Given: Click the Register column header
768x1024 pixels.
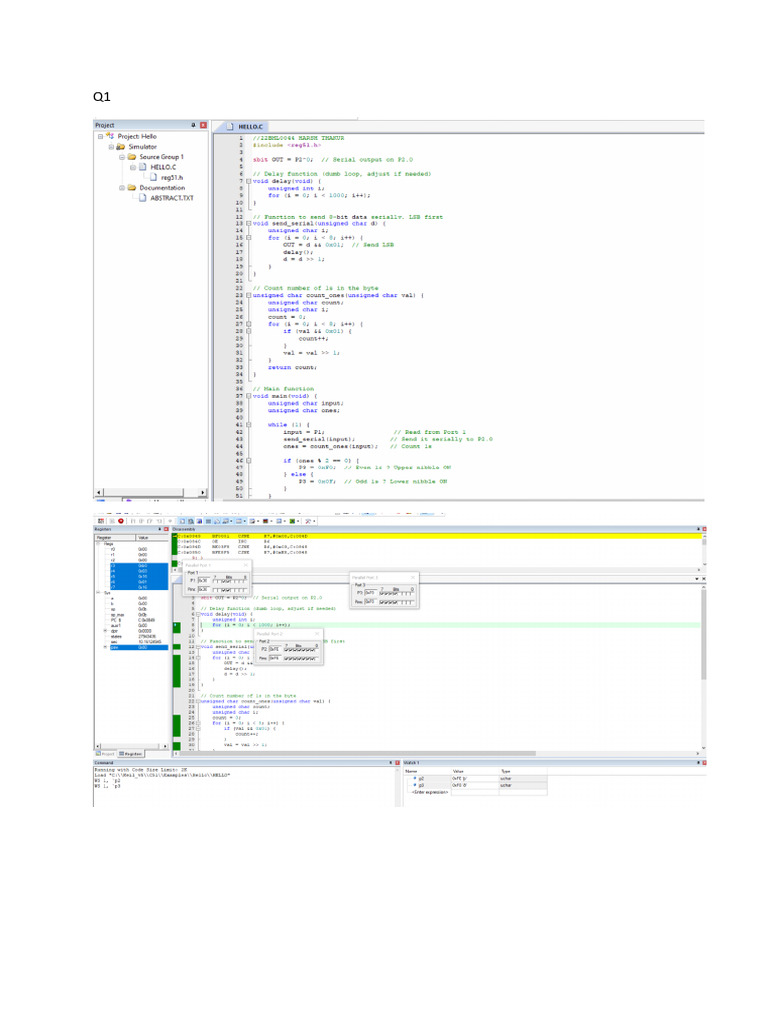Looking at the screenshot, I should 115,537.
